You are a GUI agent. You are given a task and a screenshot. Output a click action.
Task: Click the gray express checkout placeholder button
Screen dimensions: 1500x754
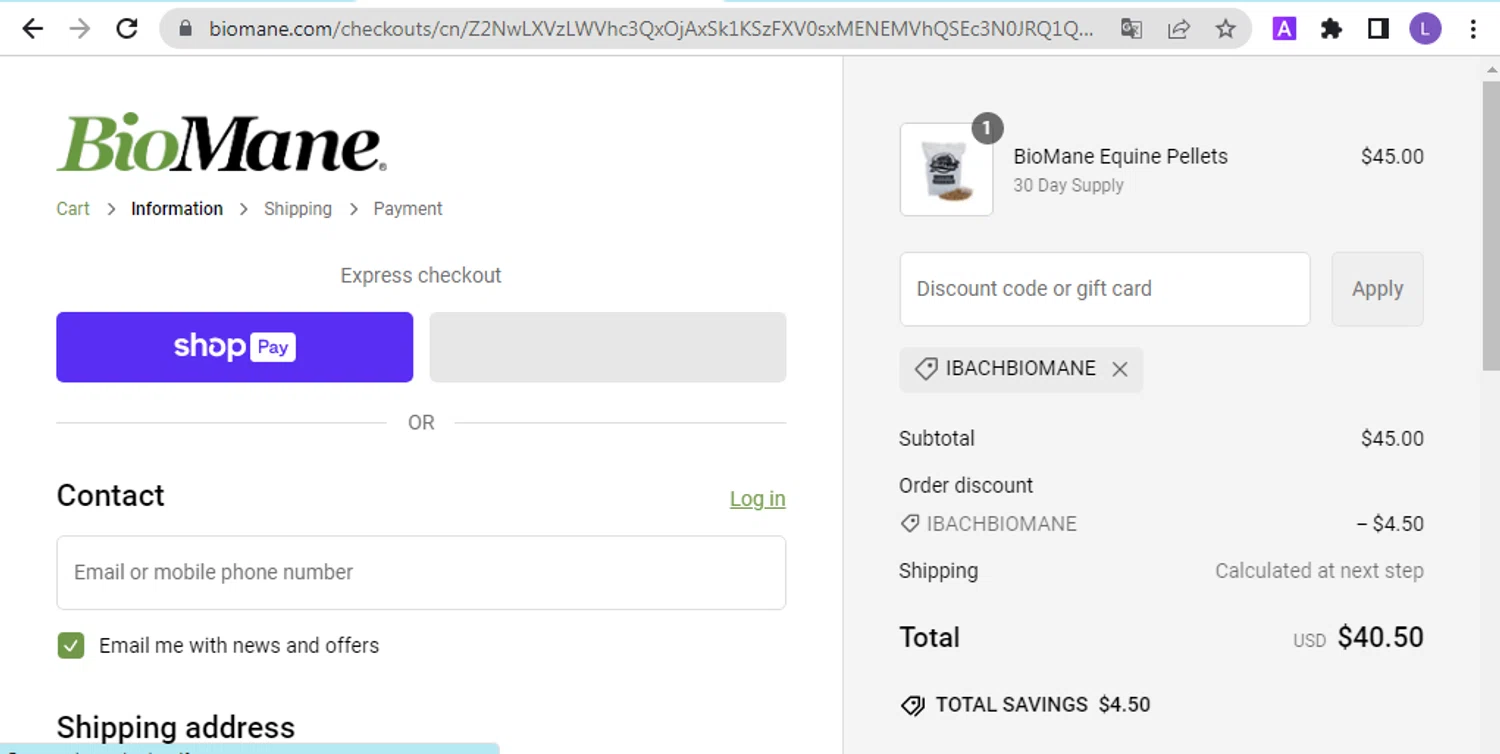[608, 347]
